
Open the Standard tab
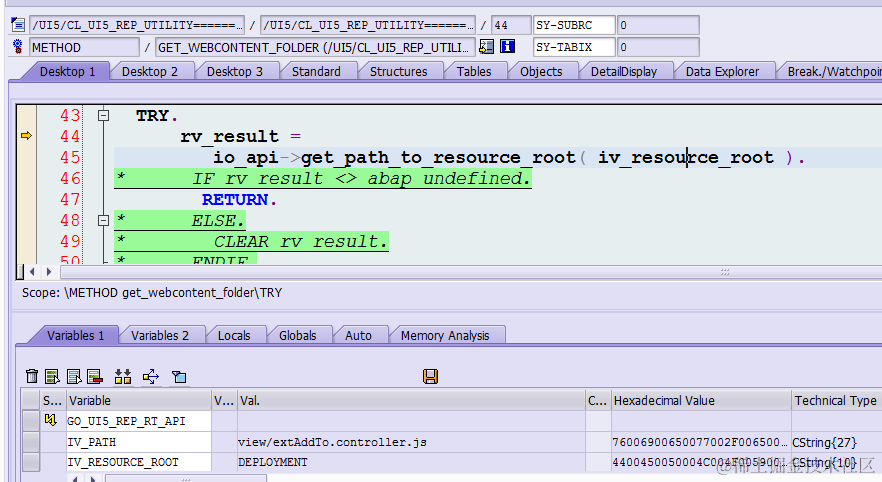coord(316,71)
